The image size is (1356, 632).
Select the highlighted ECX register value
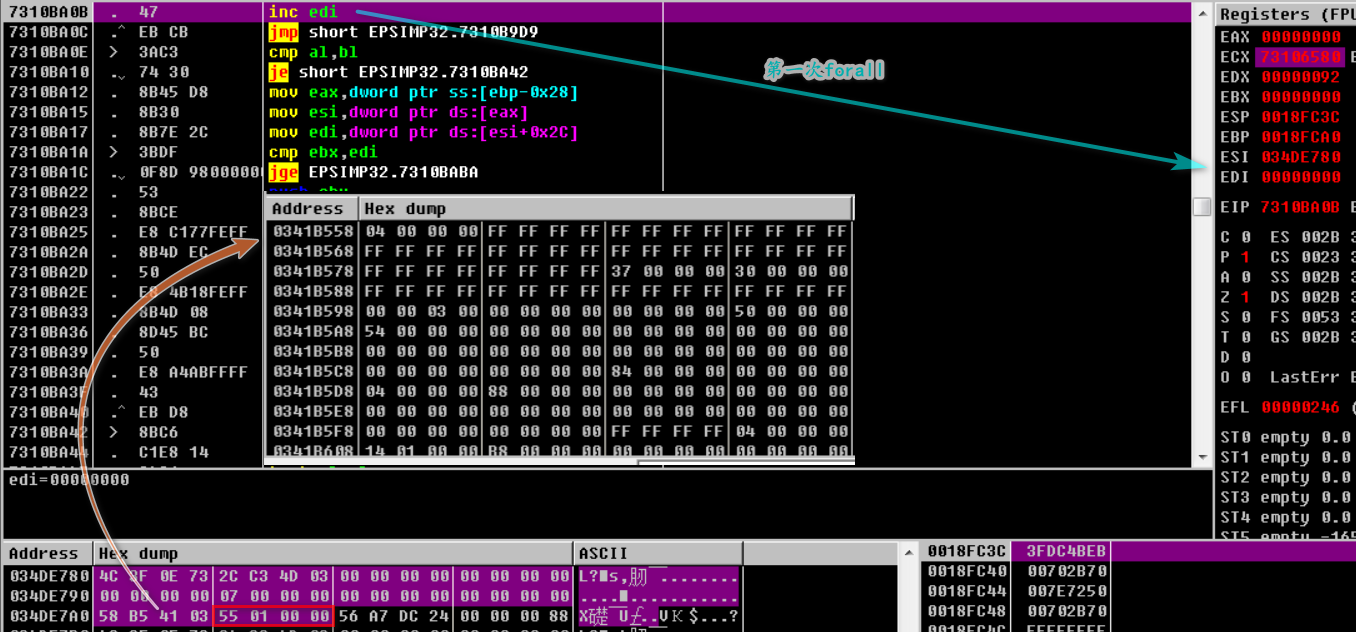[x=1301, y=57]
